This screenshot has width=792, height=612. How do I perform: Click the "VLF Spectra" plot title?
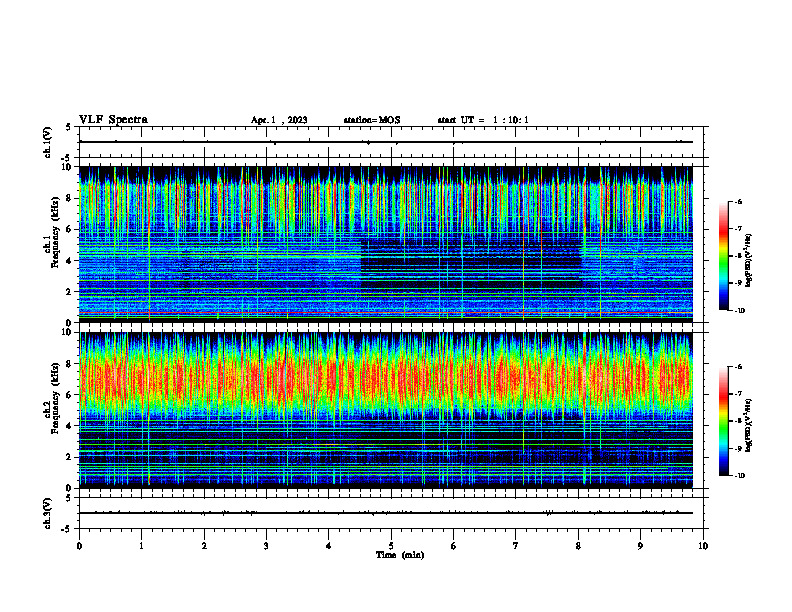(x=113, y=120)
